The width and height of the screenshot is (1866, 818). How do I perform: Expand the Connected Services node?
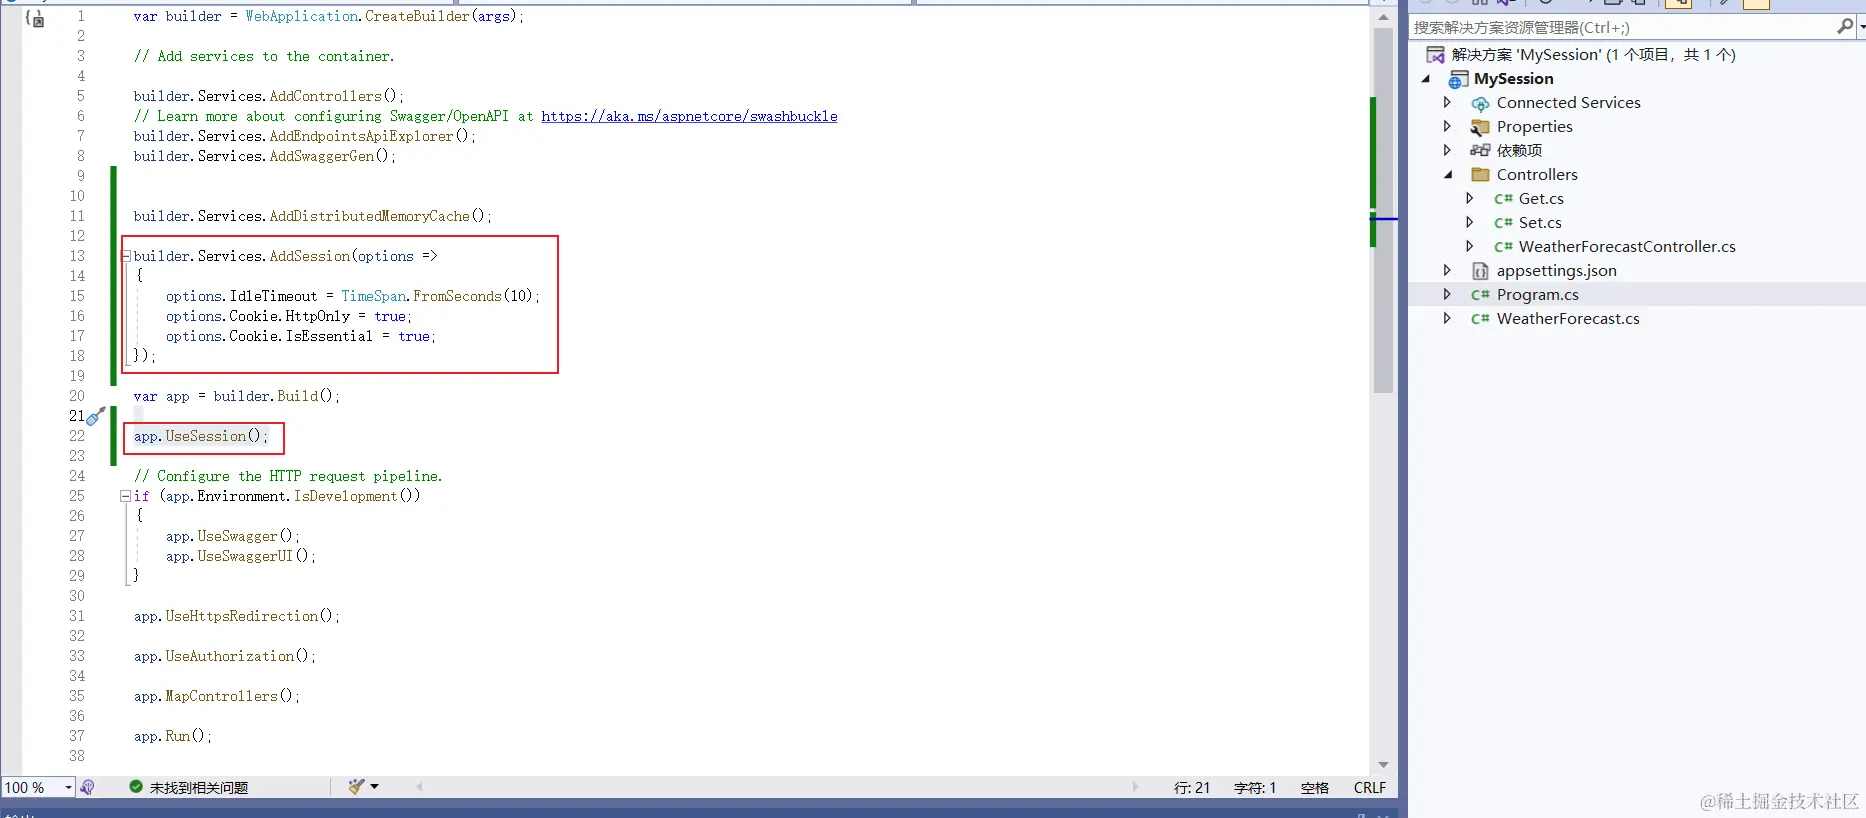pos(1447,102)
